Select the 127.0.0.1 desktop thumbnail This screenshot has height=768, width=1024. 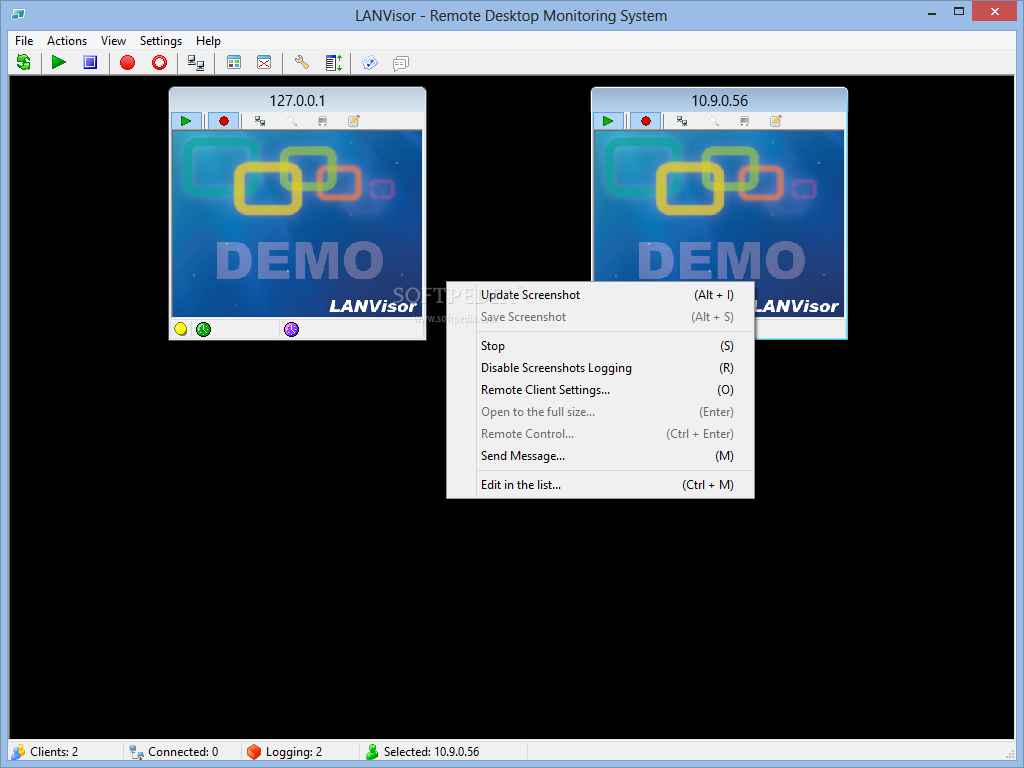[297, 223]
